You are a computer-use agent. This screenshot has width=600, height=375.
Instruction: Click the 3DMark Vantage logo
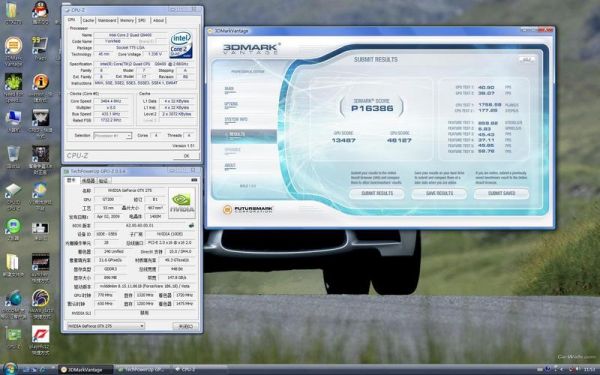pyautogui.click(x=251, y=49)
